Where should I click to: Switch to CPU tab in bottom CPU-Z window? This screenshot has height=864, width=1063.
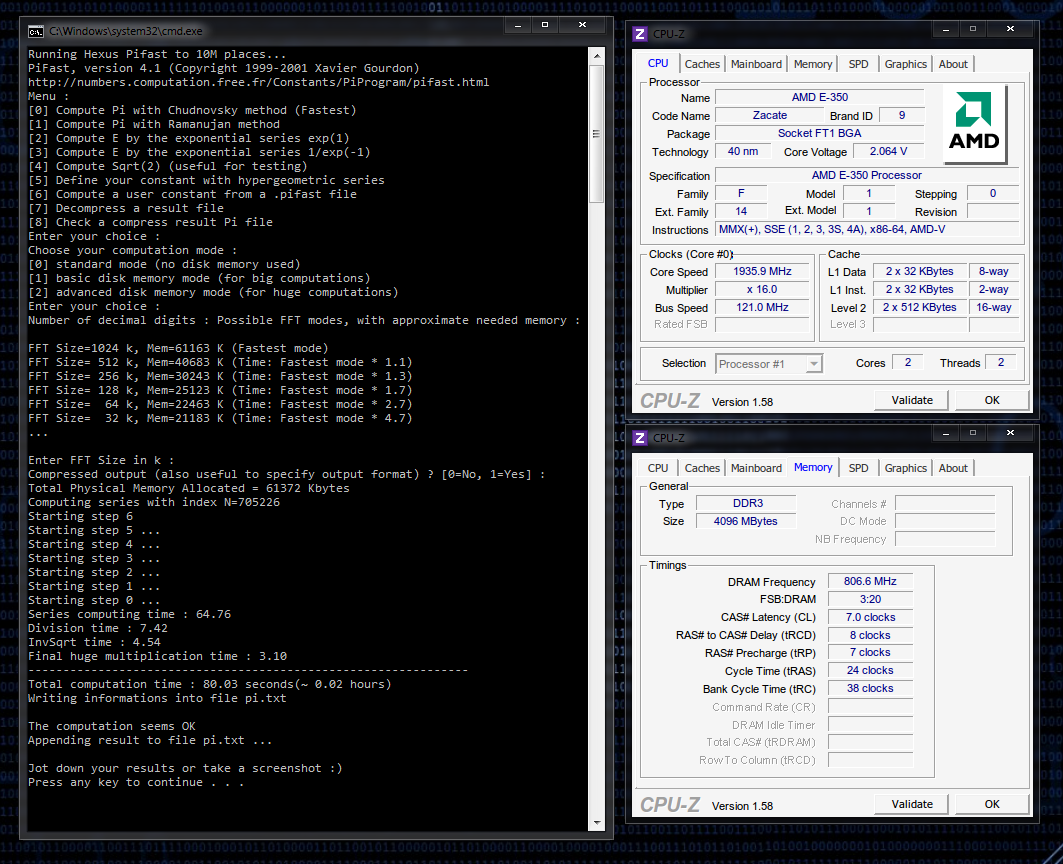click(x=658, y=468)
